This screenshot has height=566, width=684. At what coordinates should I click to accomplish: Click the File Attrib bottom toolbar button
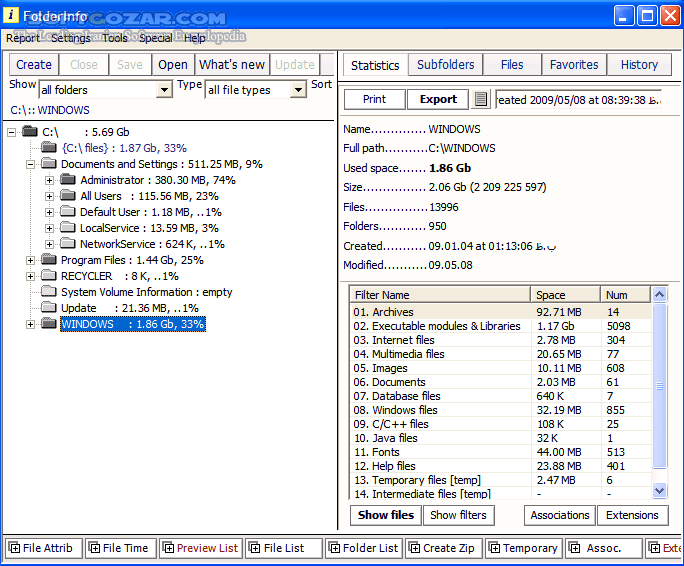pos(41,548)
